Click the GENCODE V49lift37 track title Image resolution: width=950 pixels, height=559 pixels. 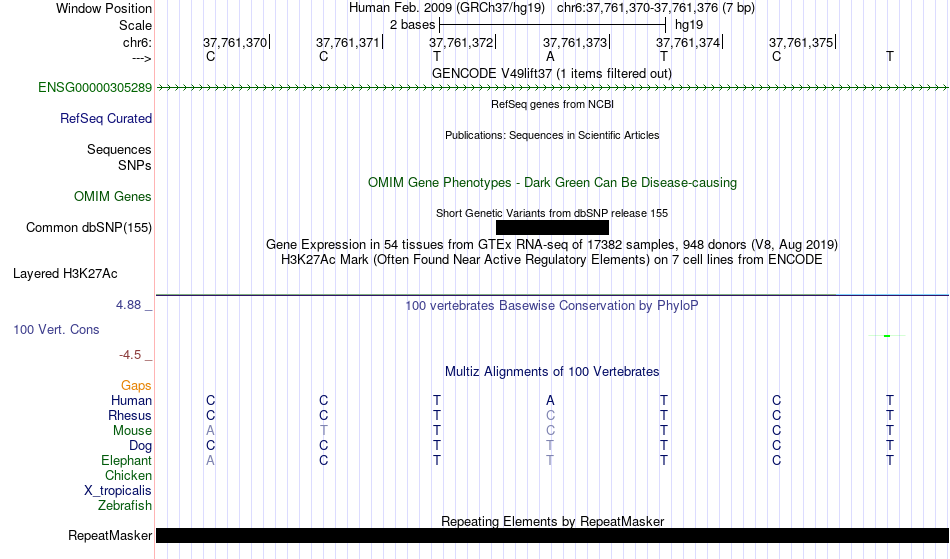click(x=552, y=74)
